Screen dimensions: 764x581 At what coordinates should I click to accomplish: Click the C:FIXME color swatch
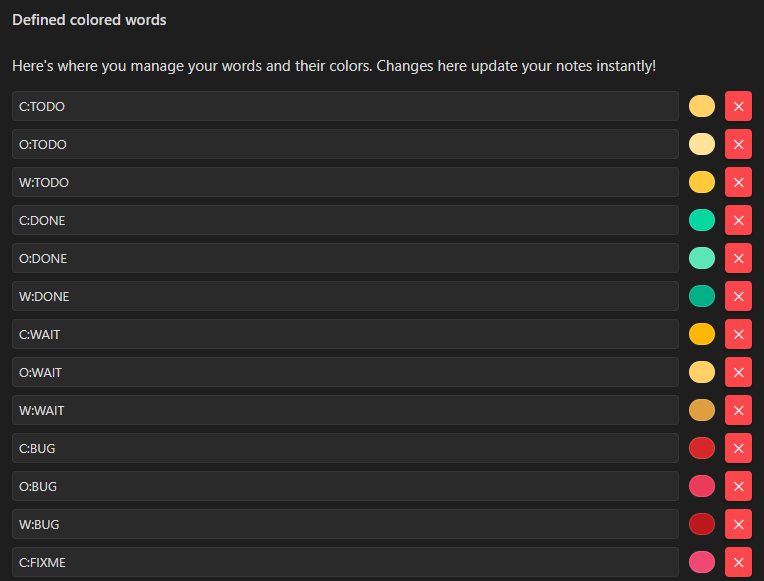pyautogui.click(x=702, y=562)
